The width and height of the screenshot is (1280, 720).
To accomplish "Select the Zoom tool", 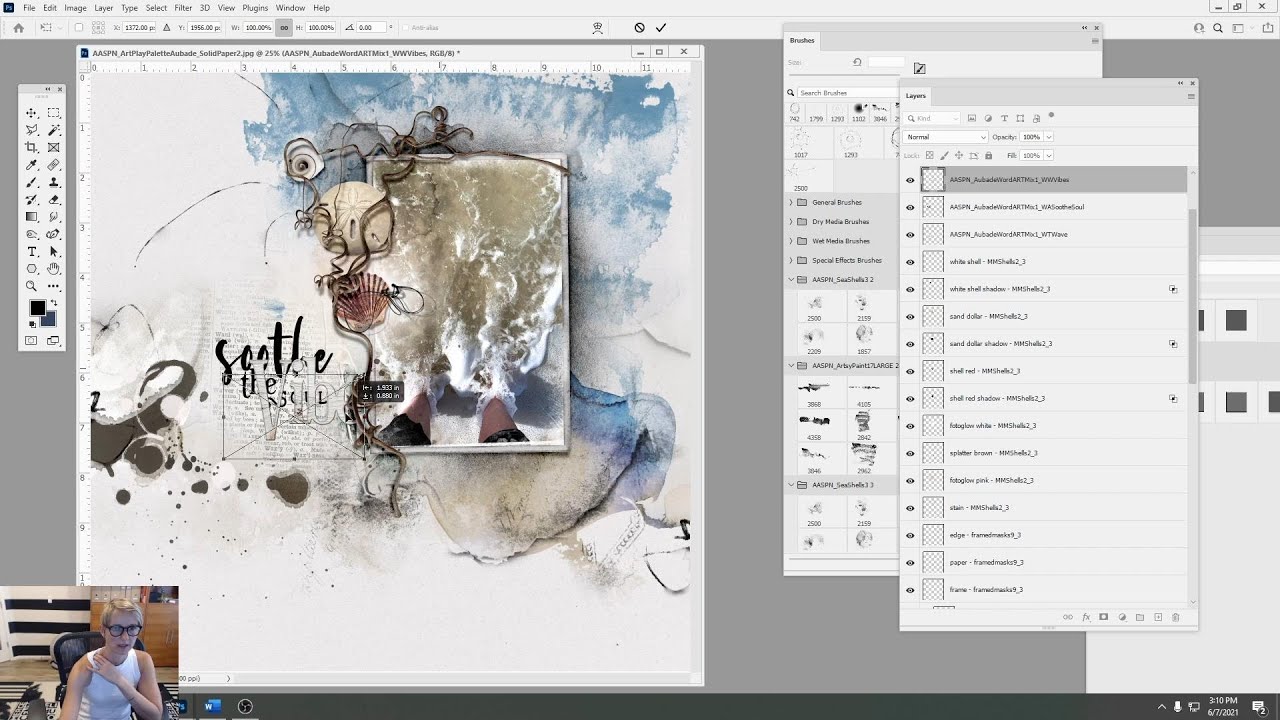I will [32, 286].
